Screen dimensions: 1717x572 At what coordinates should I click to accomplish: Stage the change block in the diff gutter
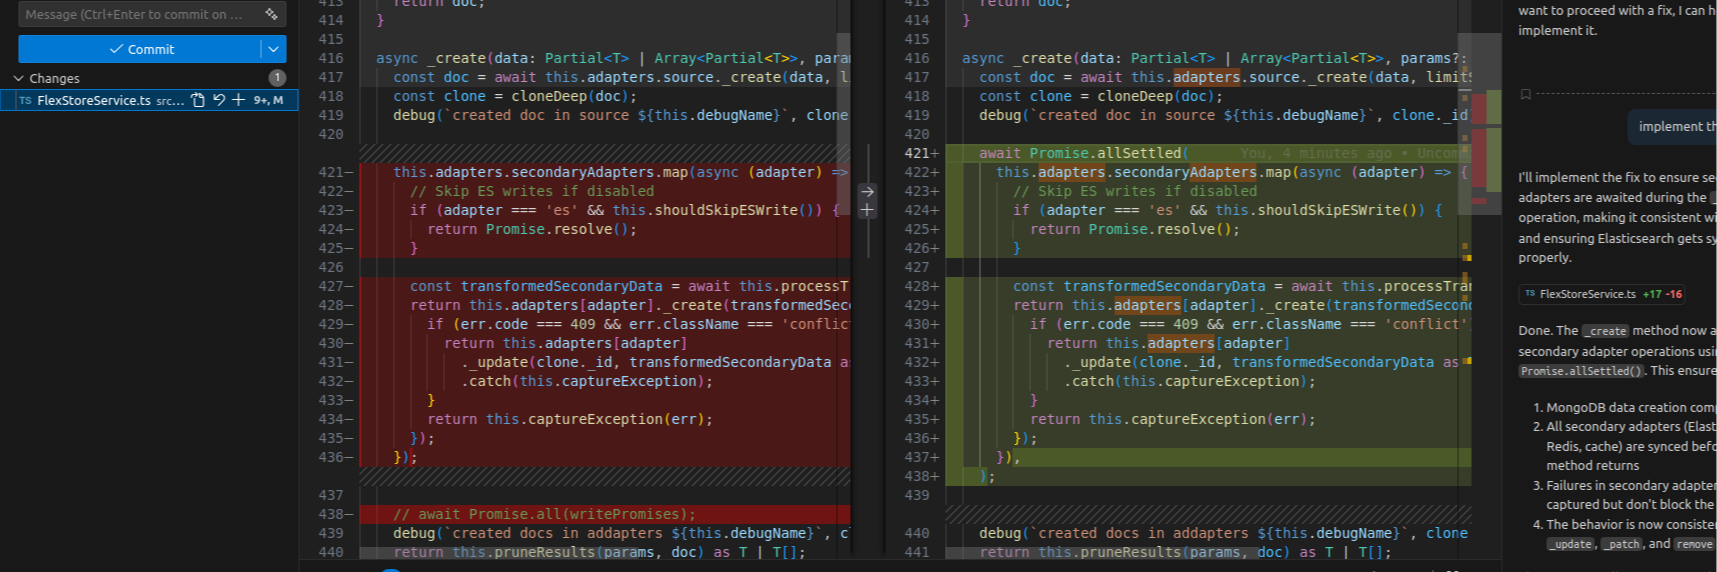coord(867,210)
